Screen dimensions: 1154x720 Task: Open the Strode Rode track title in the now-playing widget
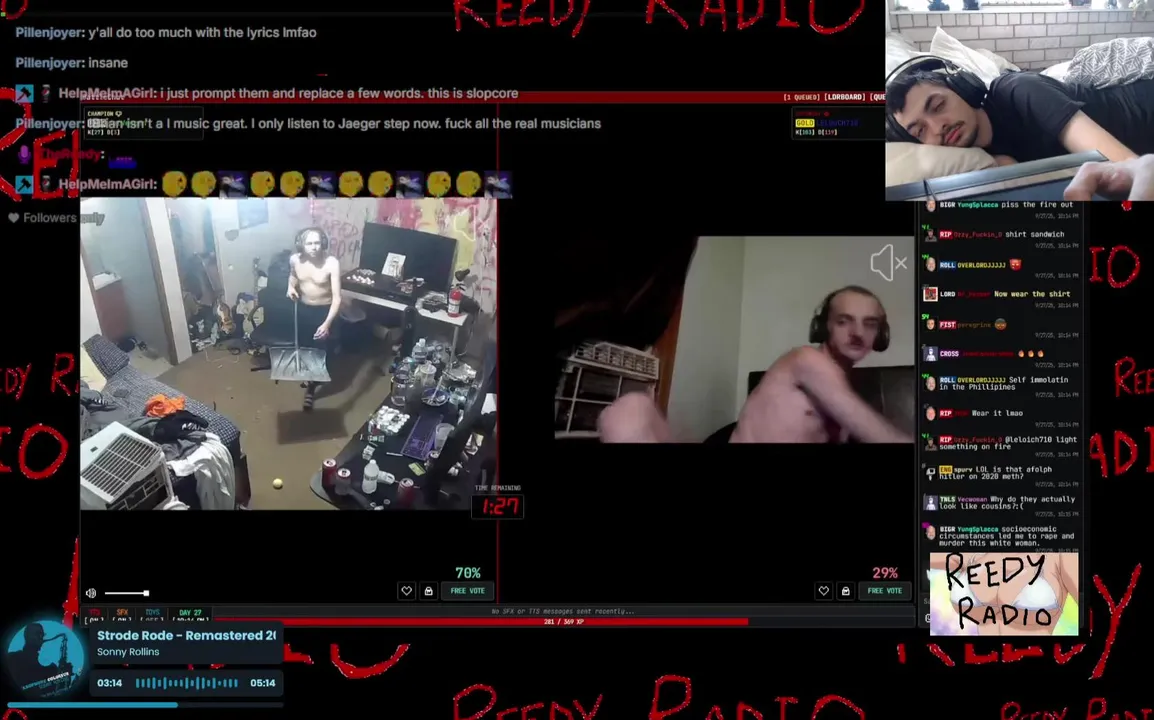coord(186,635)
